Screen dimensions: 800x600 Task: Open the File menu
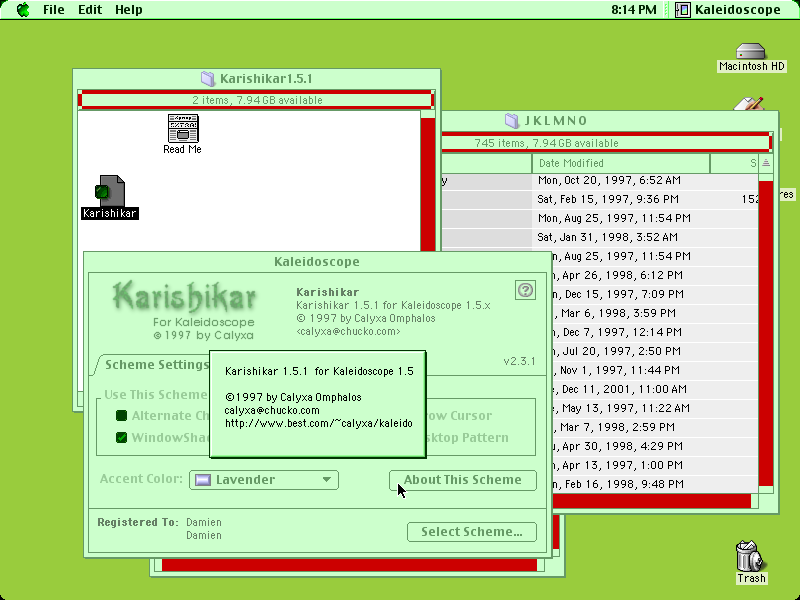click(x=54, y=10)
